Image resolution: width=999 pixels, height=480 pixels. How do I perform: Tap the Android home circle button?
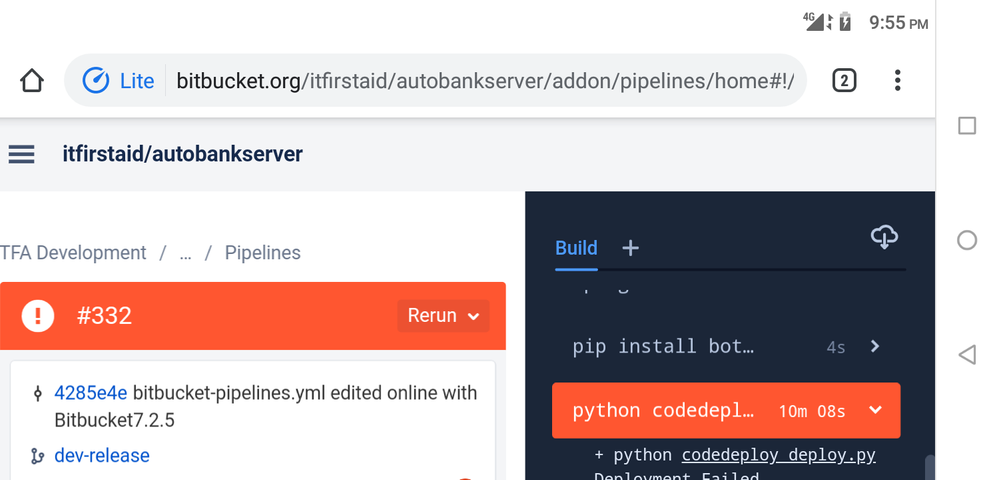967,240
